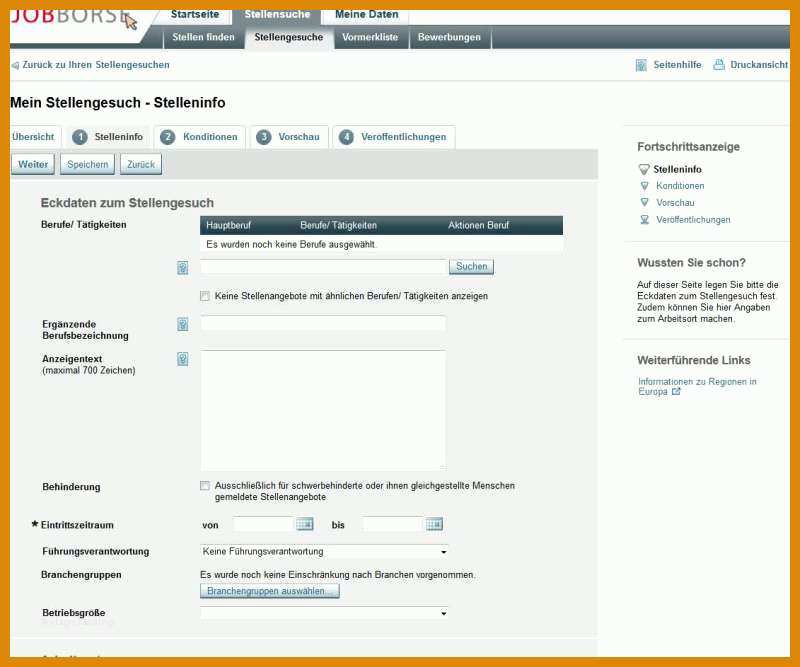800x667 pixels.
Task: Click external link icon next to Europa
Action: click(x=676, y=391)
